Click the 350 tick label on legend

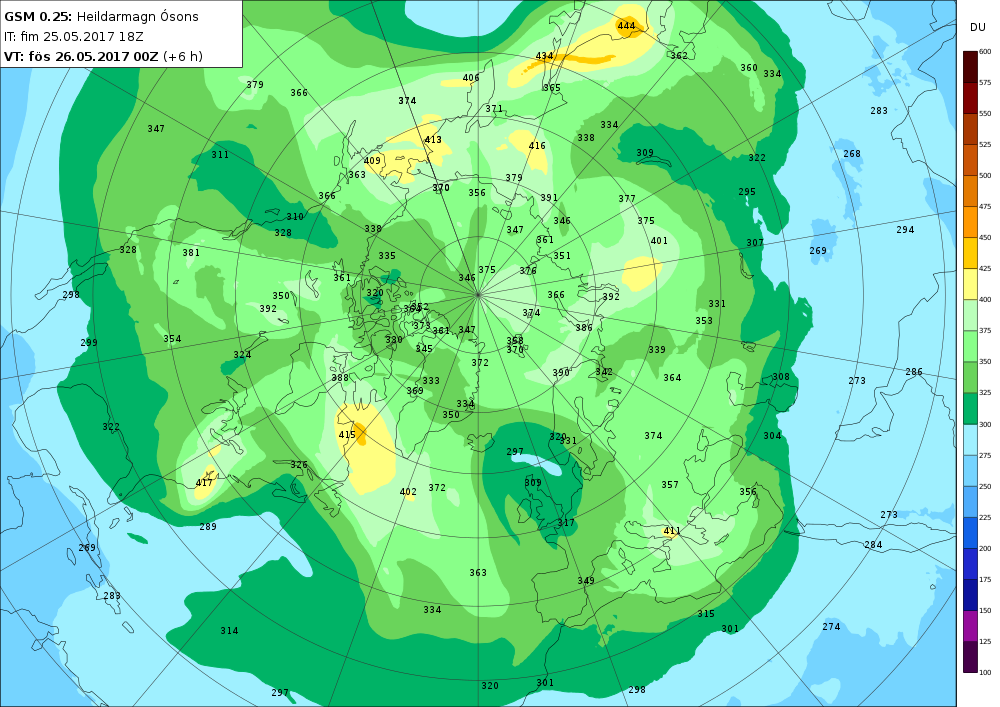click(x=985, y=362)
